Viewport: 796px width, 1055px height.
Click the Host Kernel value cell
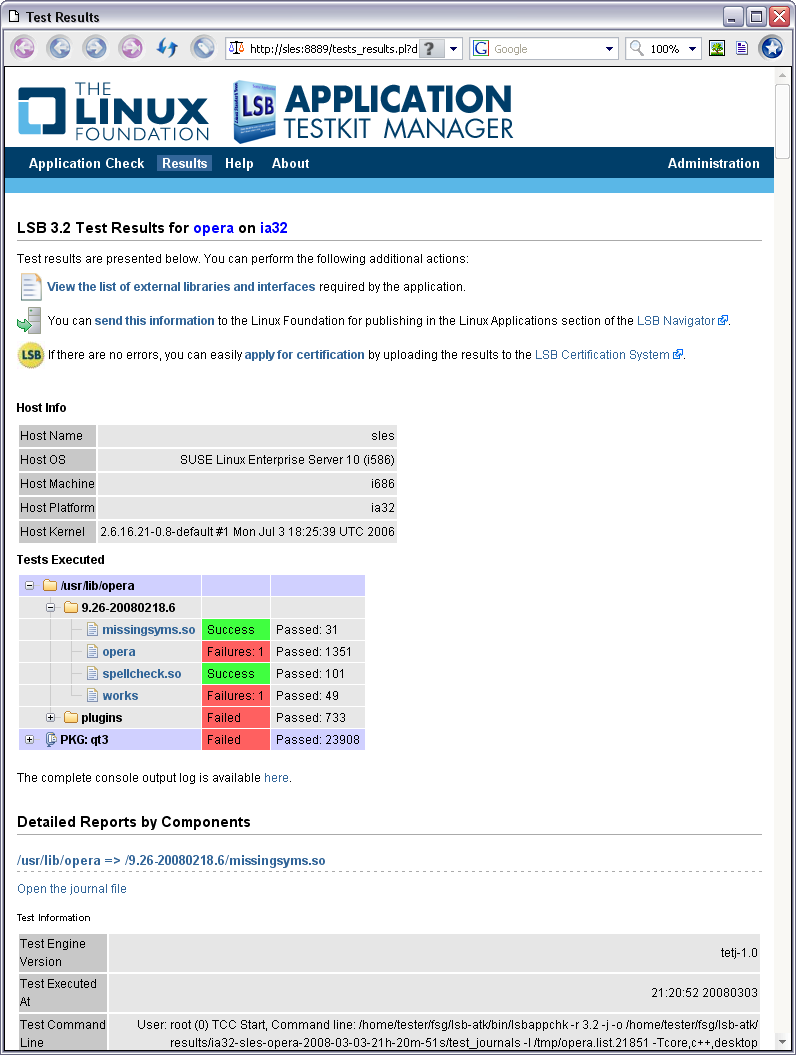(247, 532)
